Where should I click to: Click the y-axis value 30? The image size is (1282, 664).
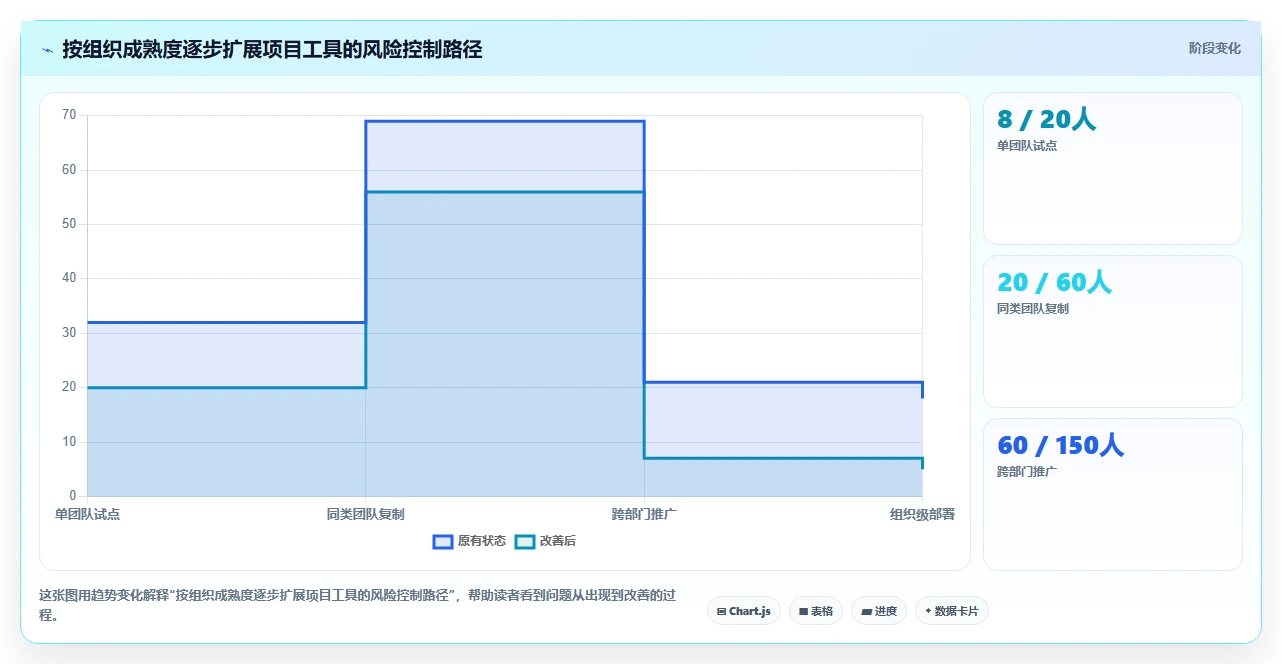click(69, 333)
